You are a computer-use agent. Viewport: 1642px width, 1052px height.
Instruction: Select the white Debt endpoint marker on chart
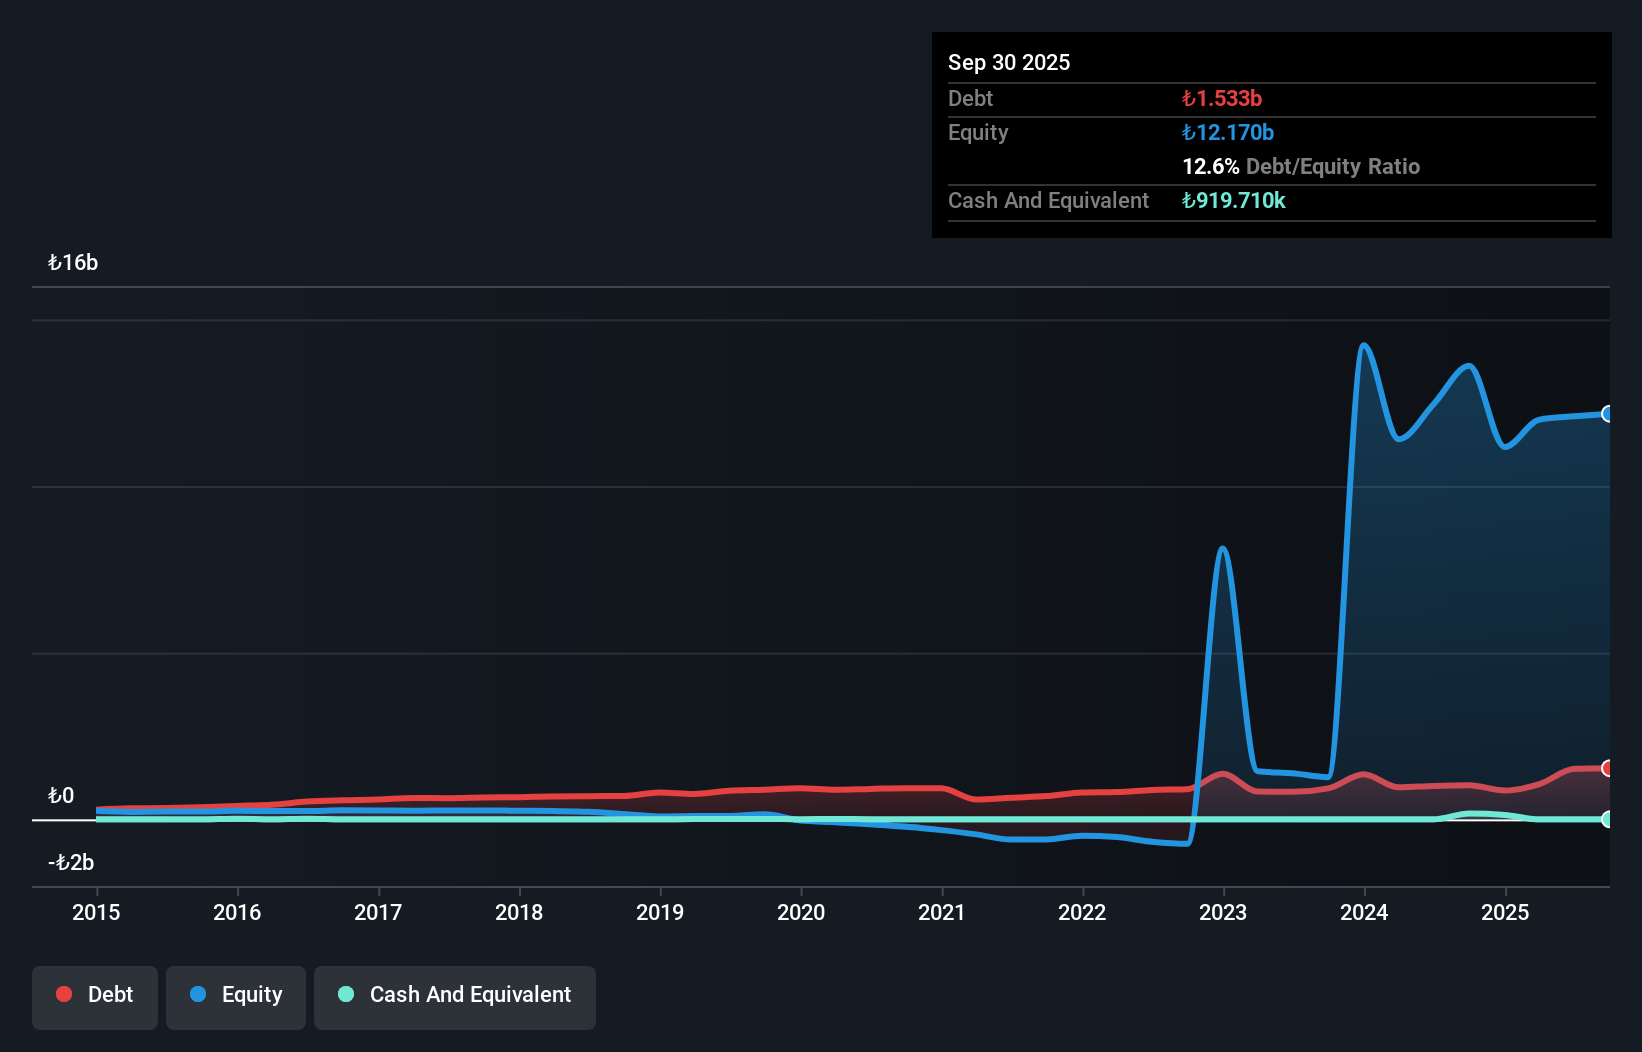tap(1608, 768)
